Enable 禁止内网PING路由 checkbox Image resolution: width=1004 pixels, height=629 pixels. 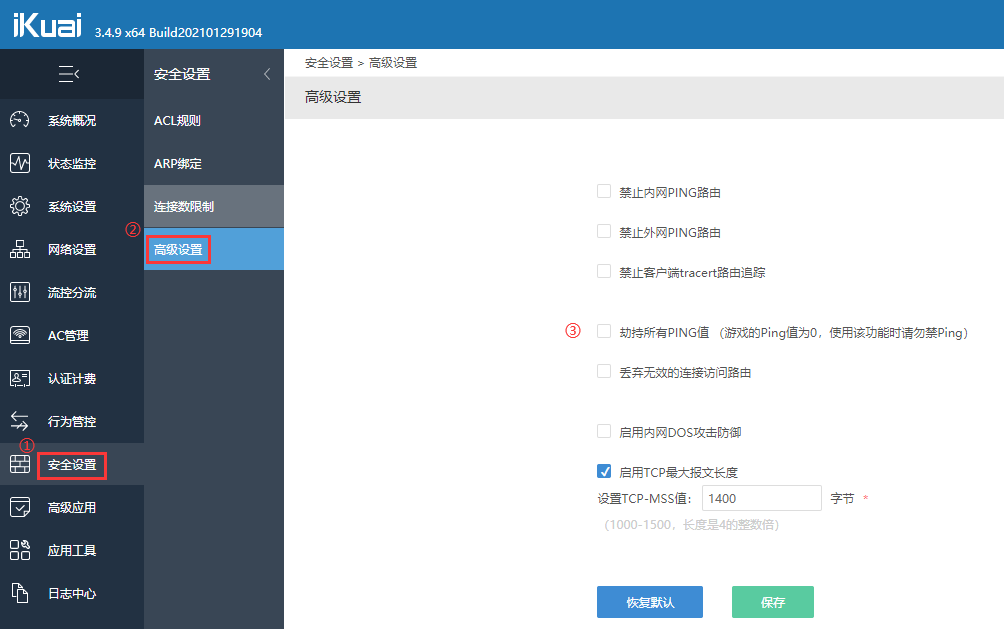[604, 191]
